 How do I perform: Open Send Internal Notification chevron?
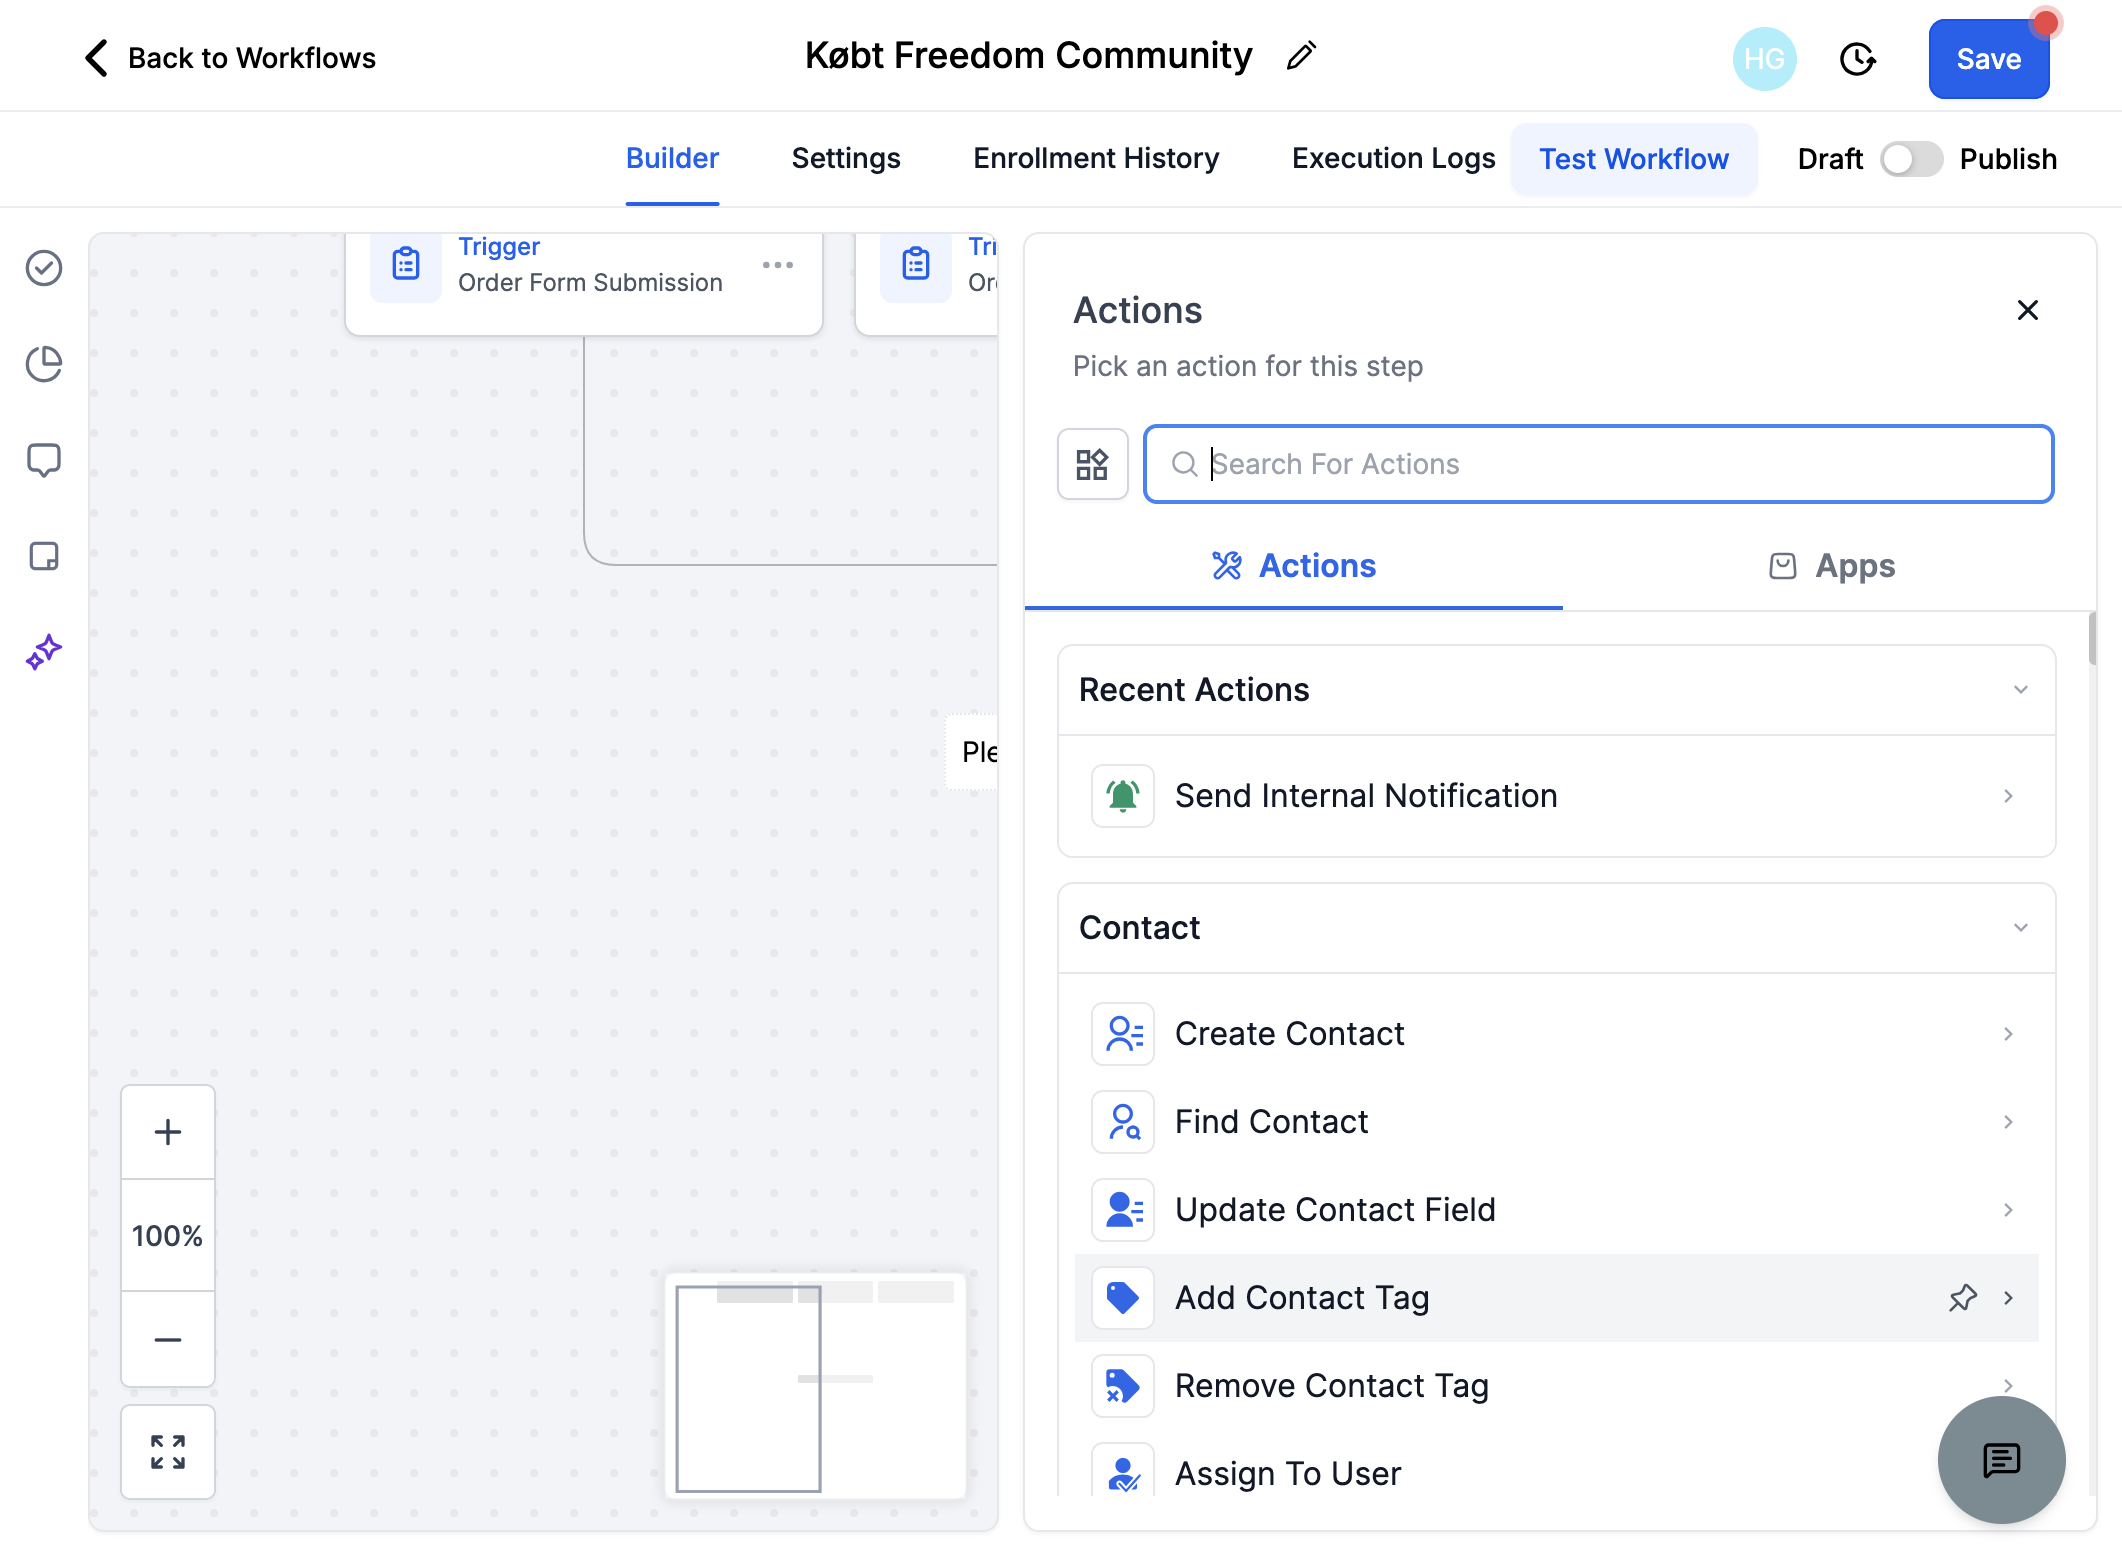point(2008,796)
